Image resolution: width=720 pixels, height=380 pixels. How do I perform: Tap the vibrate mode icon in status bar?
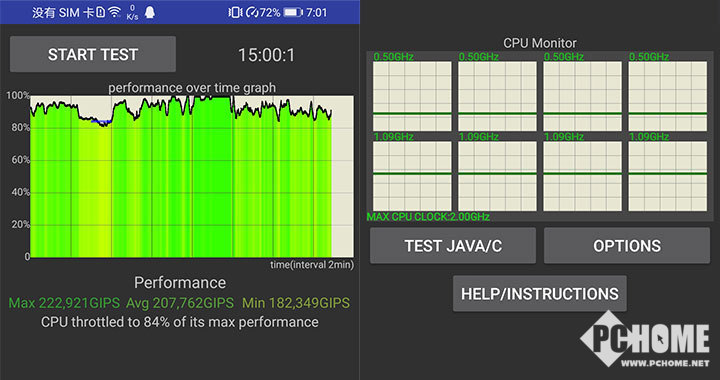[x=235, y=12]
